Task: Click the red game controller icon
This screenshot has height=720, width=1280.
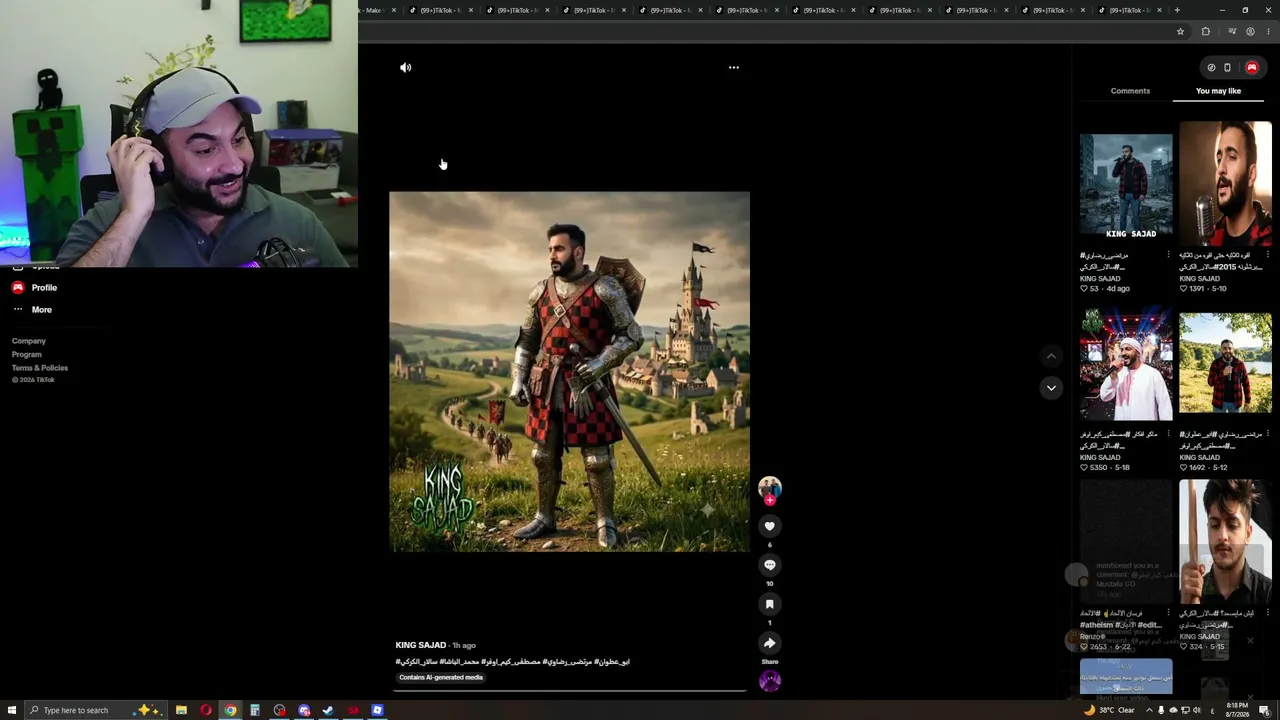Action: pos(1251,68)
